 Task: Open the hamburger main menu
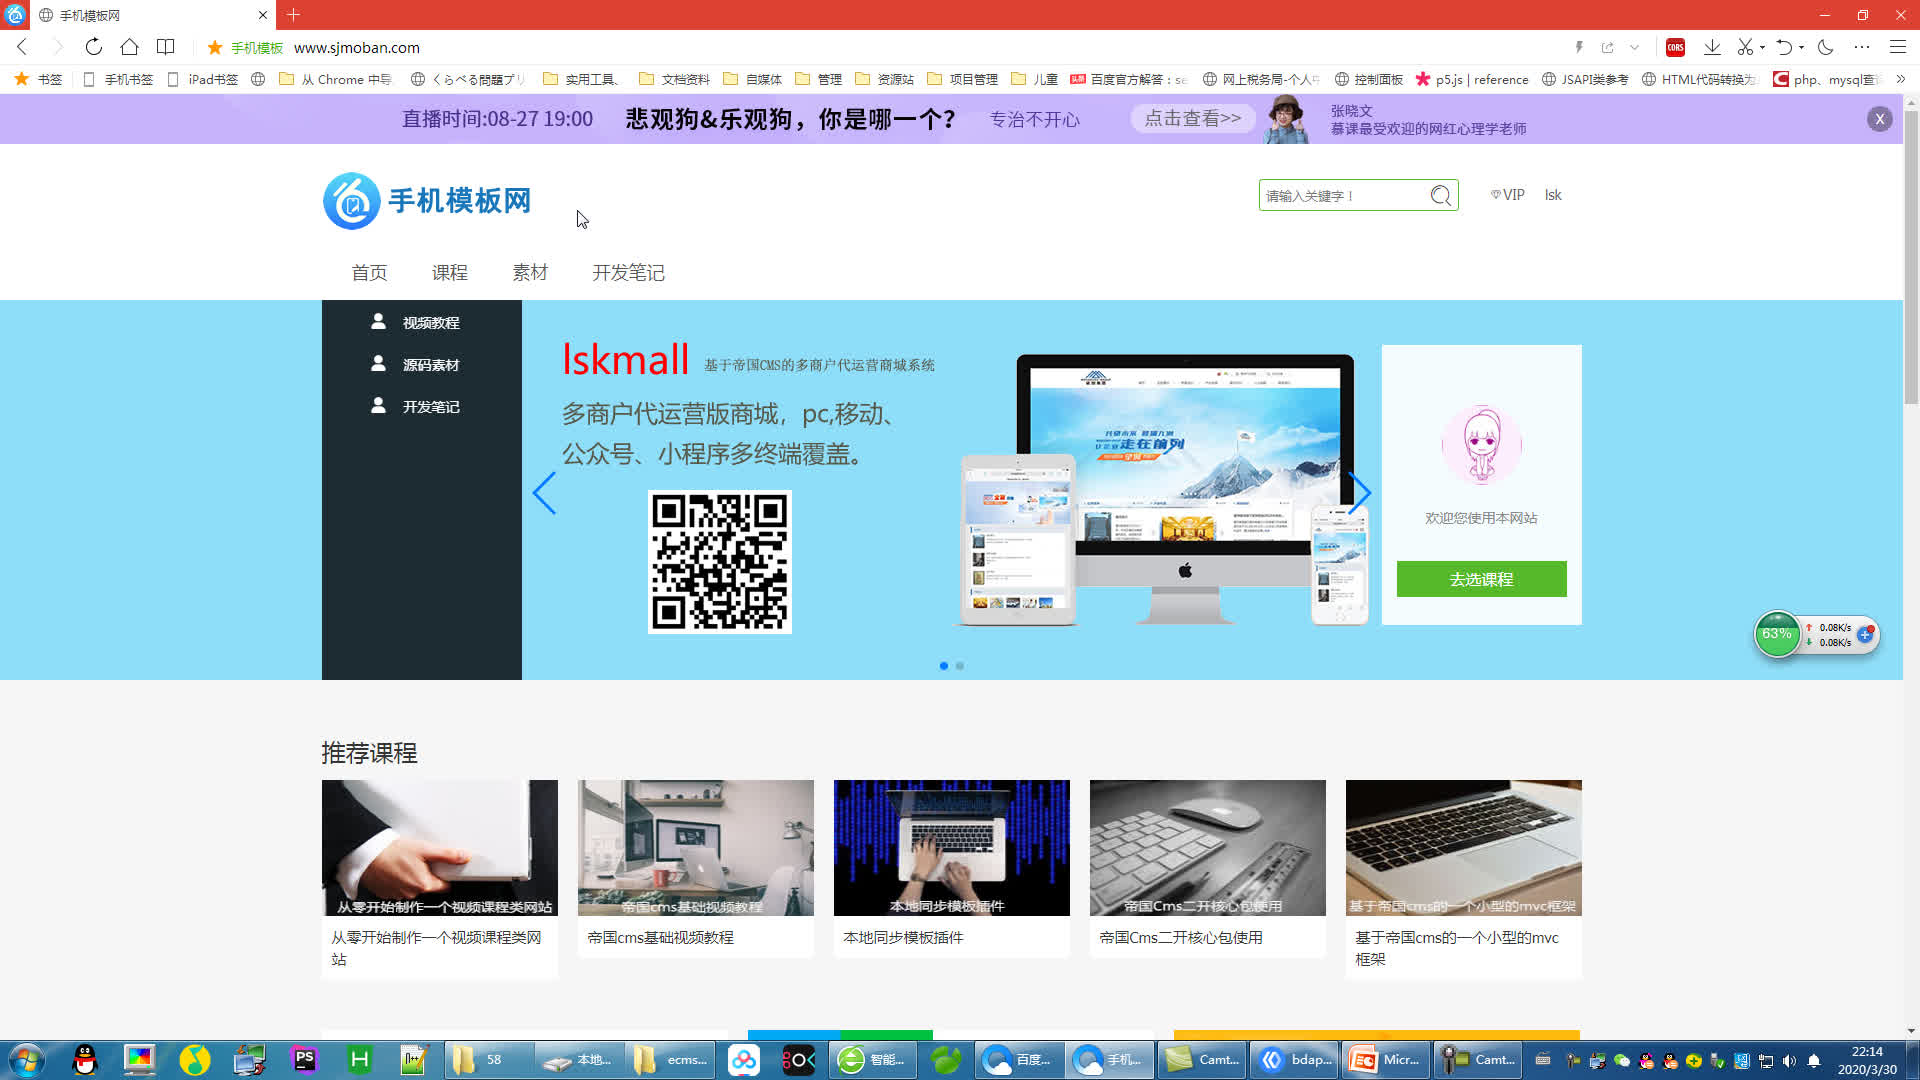point(1897,47)
